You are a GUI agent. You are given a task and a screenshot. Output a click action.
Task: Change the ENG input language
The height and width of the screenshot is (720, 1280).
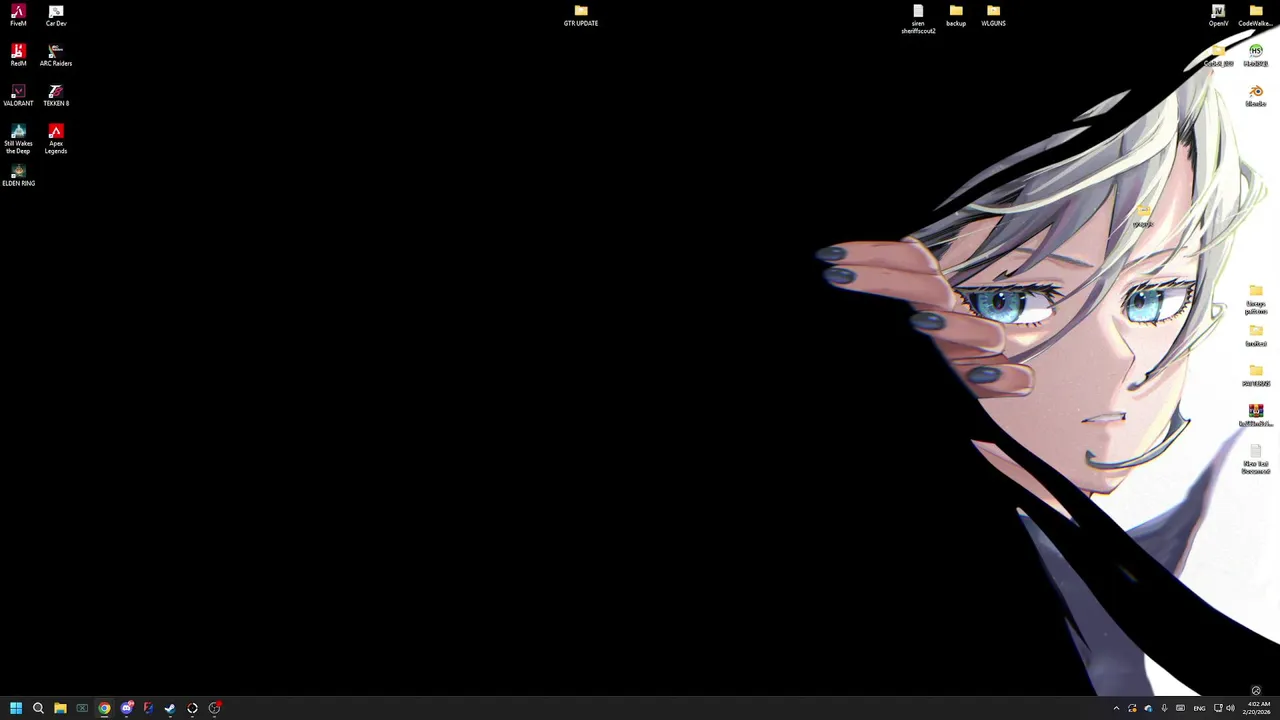[x=1199, y=708]
